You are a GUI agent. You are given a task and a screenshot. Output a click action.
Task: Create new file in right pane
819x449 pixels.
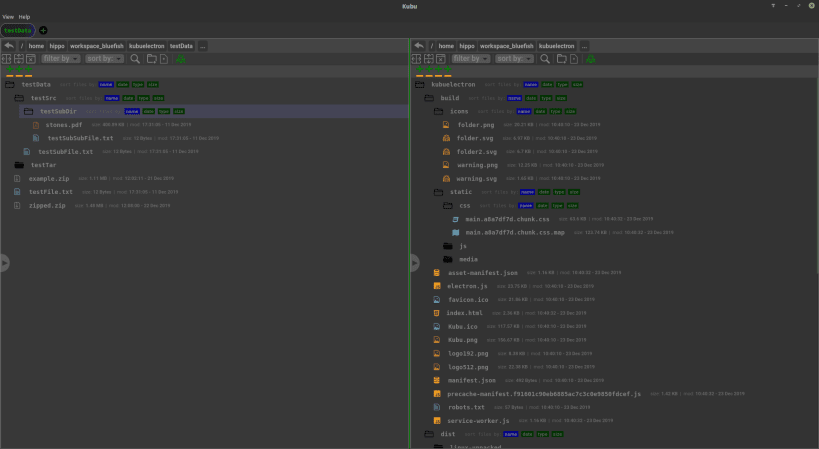(x=574, y=59)
